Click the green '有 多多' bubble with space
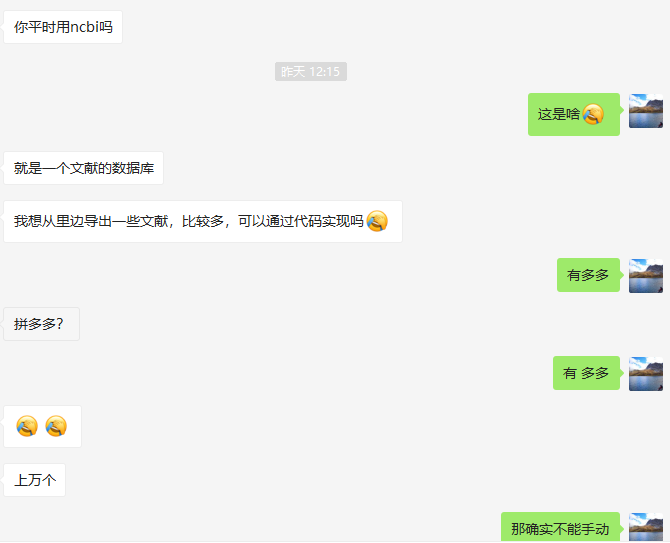The height and width of the screenshot is (543, 670). coord(586,373)
